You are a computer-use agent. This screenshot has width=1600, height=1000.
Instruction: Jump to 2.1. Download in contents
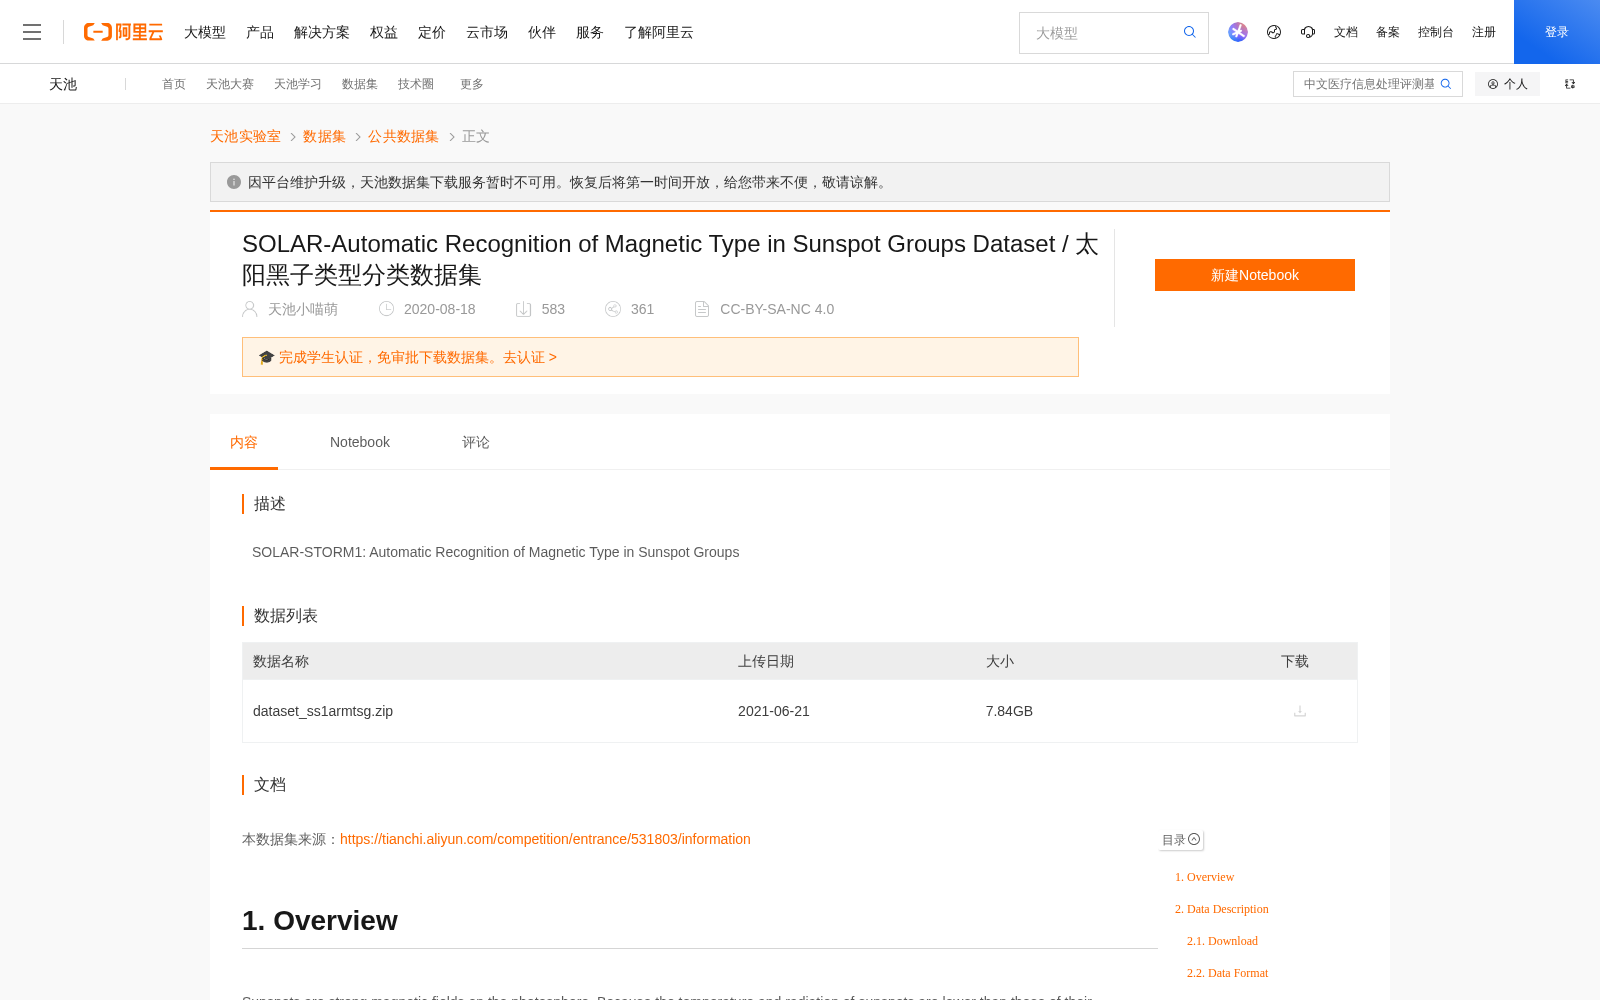[1222, 941]
